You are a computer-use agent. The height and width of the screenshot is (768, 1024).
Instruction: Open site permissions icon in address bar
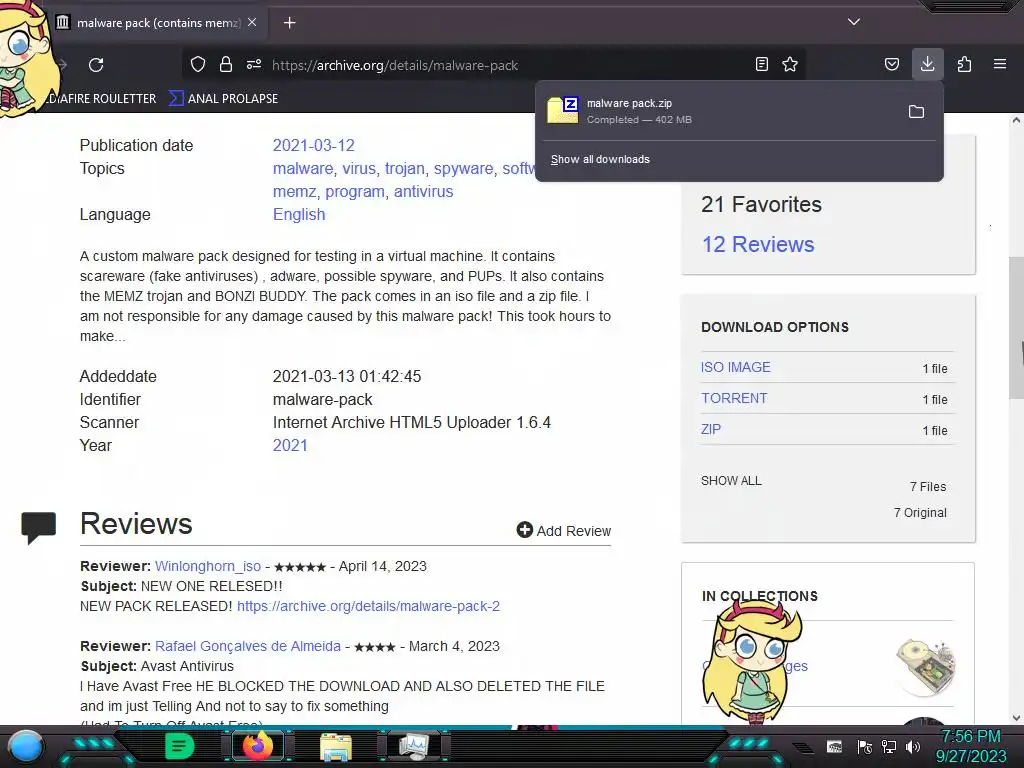pos(254,64)
